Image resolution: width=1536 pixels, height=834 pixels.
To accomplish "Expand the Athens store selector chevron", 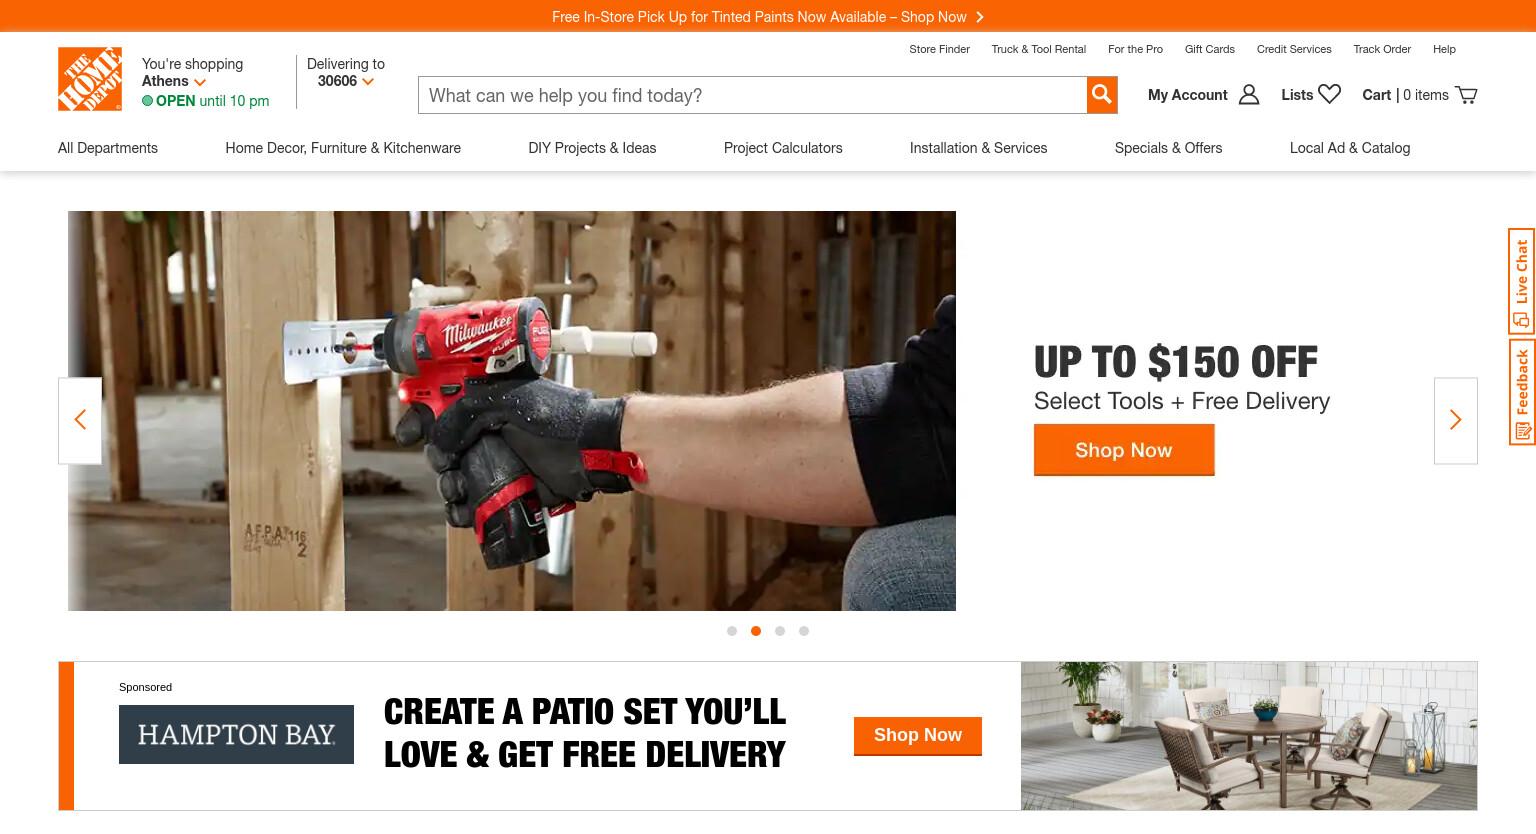I will [200, 82].
